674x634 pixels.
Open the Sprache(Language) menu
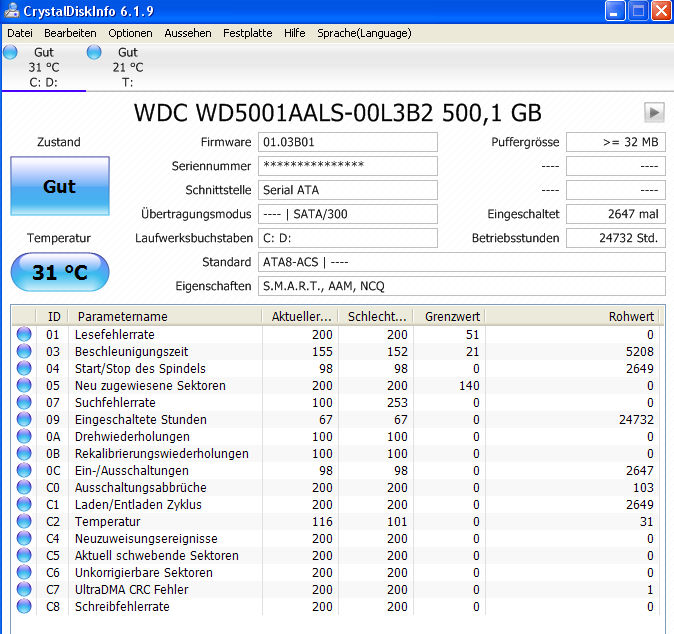364,33
